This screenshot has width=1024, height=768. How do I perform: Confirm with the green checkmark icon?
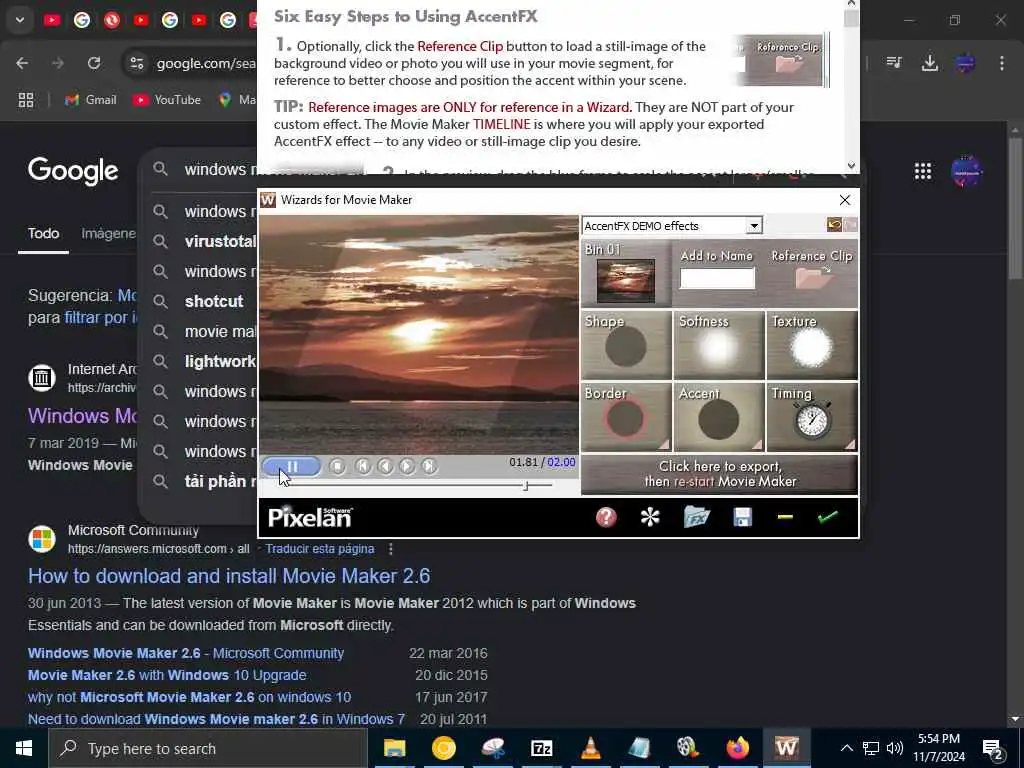(x=827, y=517)
